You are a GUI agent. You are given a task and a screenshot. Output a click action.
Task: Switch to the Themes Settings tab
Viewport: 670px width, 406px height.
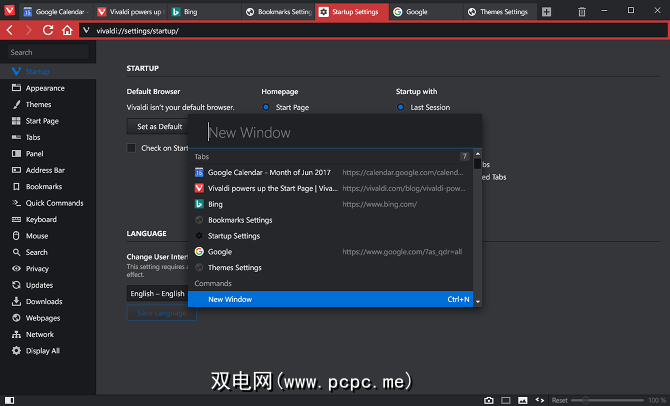(x=500, y=12)
